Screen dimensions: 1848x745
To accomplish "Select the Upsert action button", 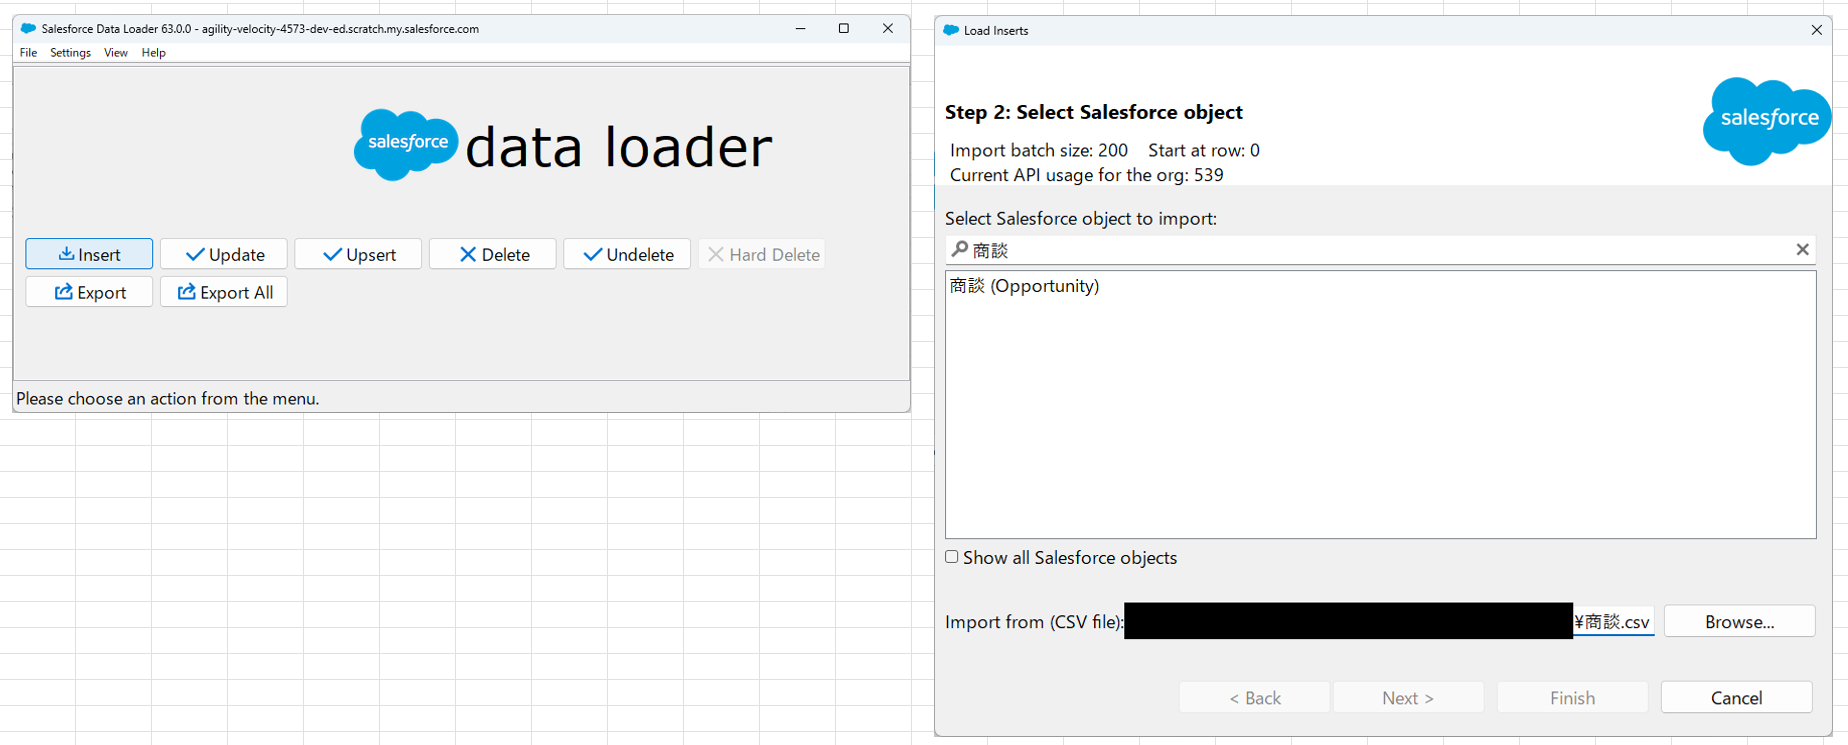I will [x=358, y=254].
